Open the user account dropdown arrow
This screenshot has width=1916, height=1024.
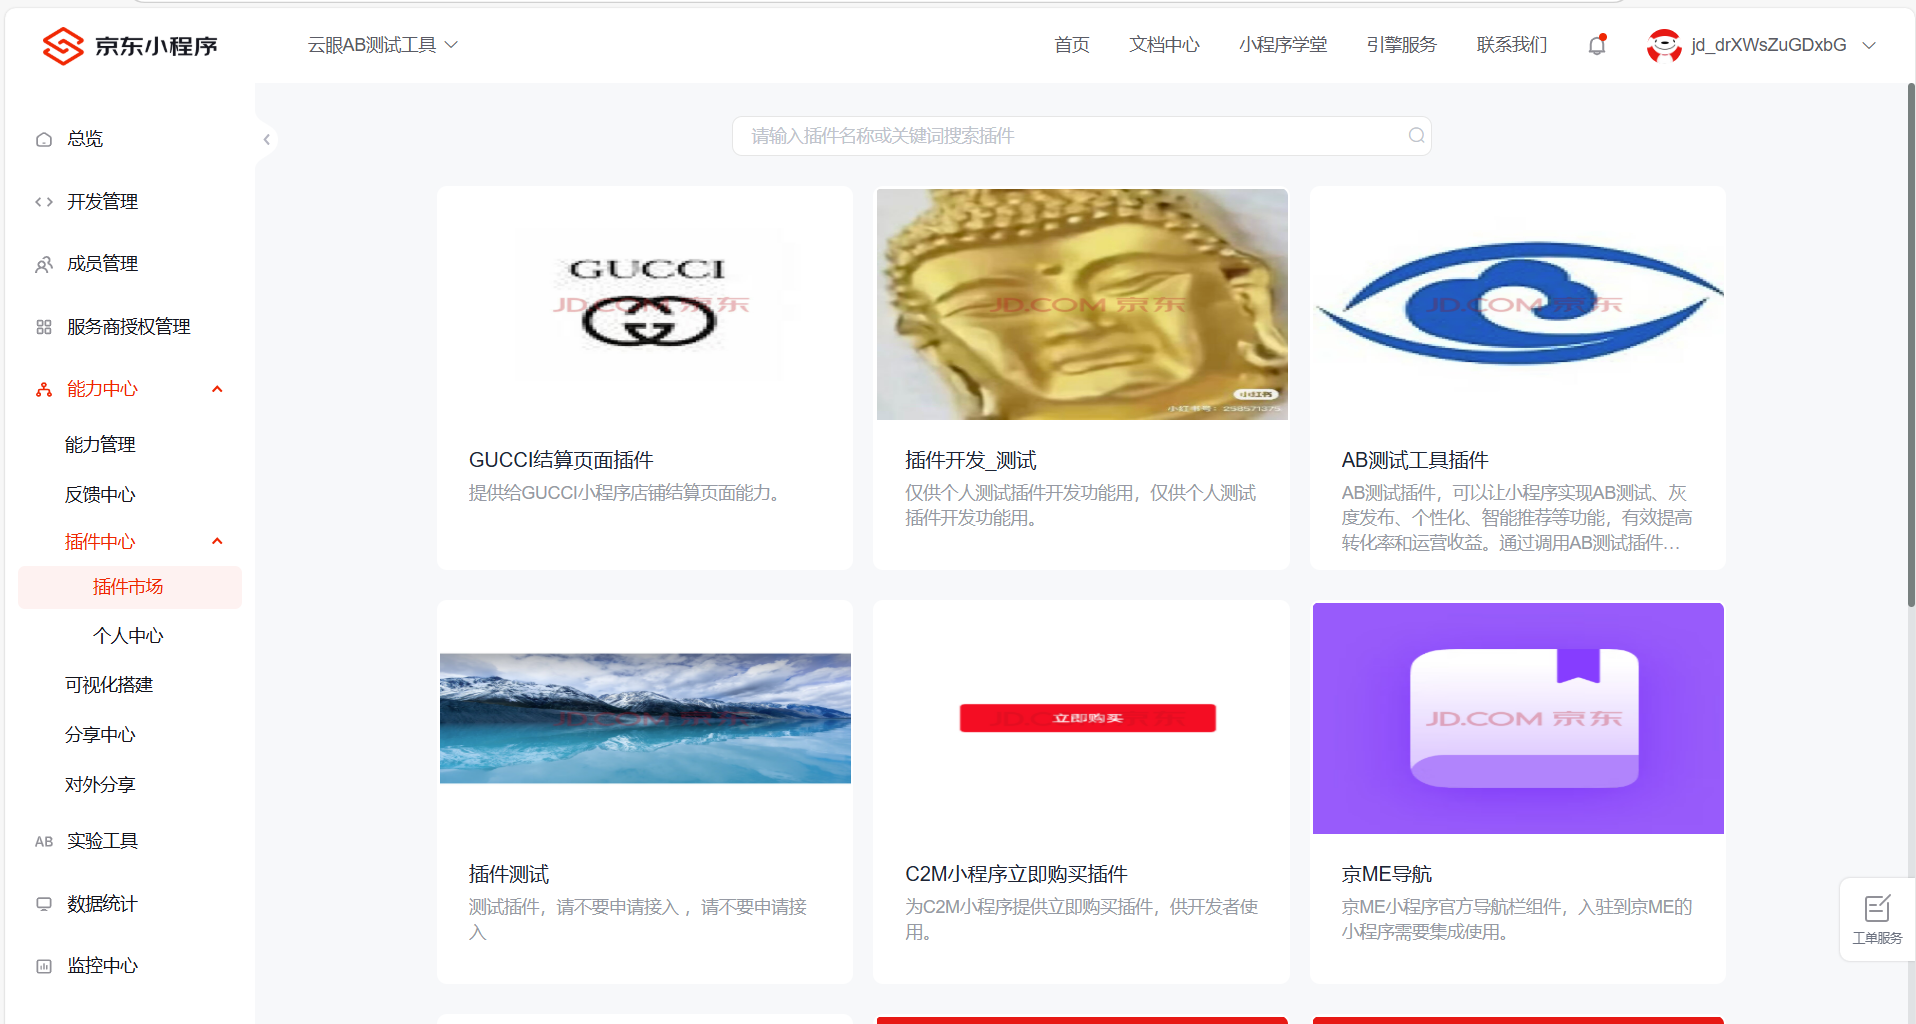click(1869, 45)
